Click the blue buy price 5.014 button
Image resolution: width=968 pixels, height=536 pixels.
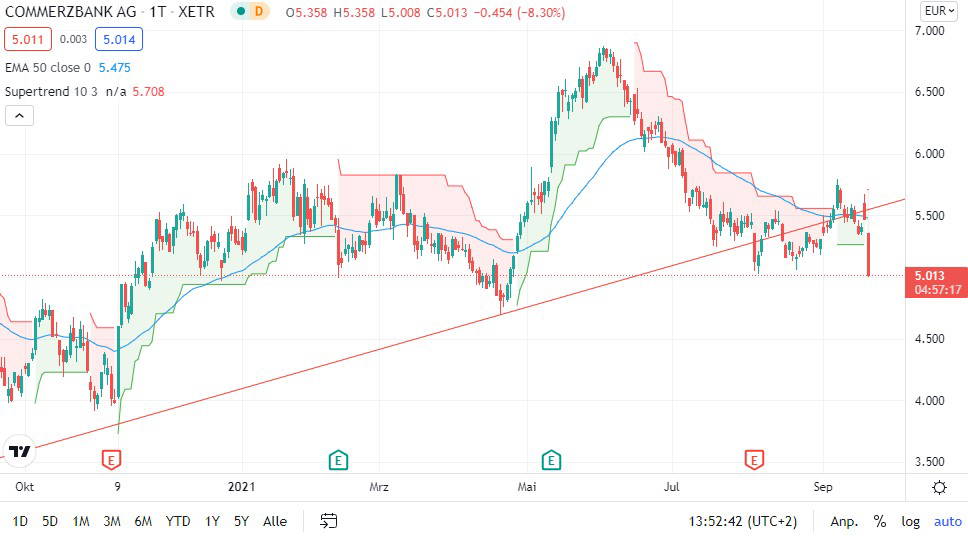point(119,40)
